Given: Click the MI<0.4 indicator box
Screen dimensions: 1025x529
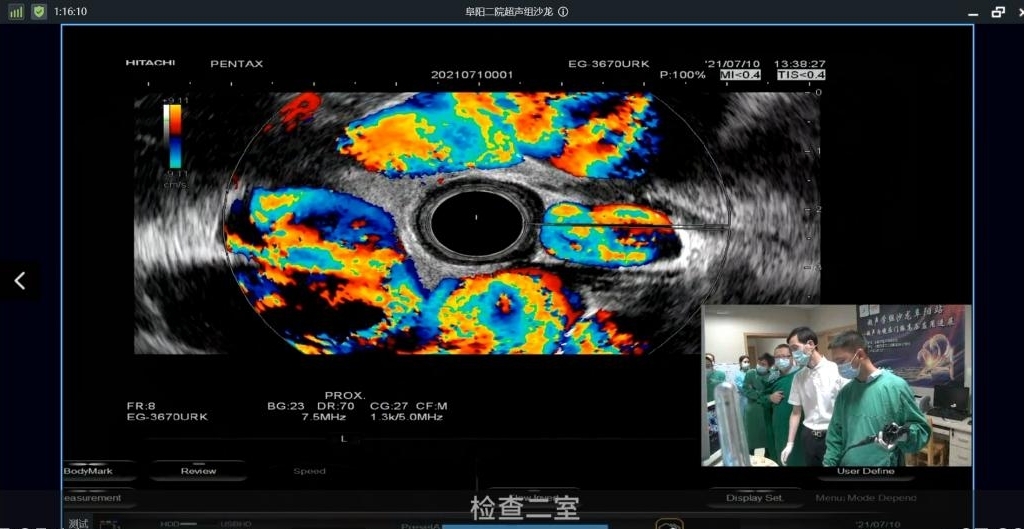Looking at the screenshot, I should pos(738,75).
